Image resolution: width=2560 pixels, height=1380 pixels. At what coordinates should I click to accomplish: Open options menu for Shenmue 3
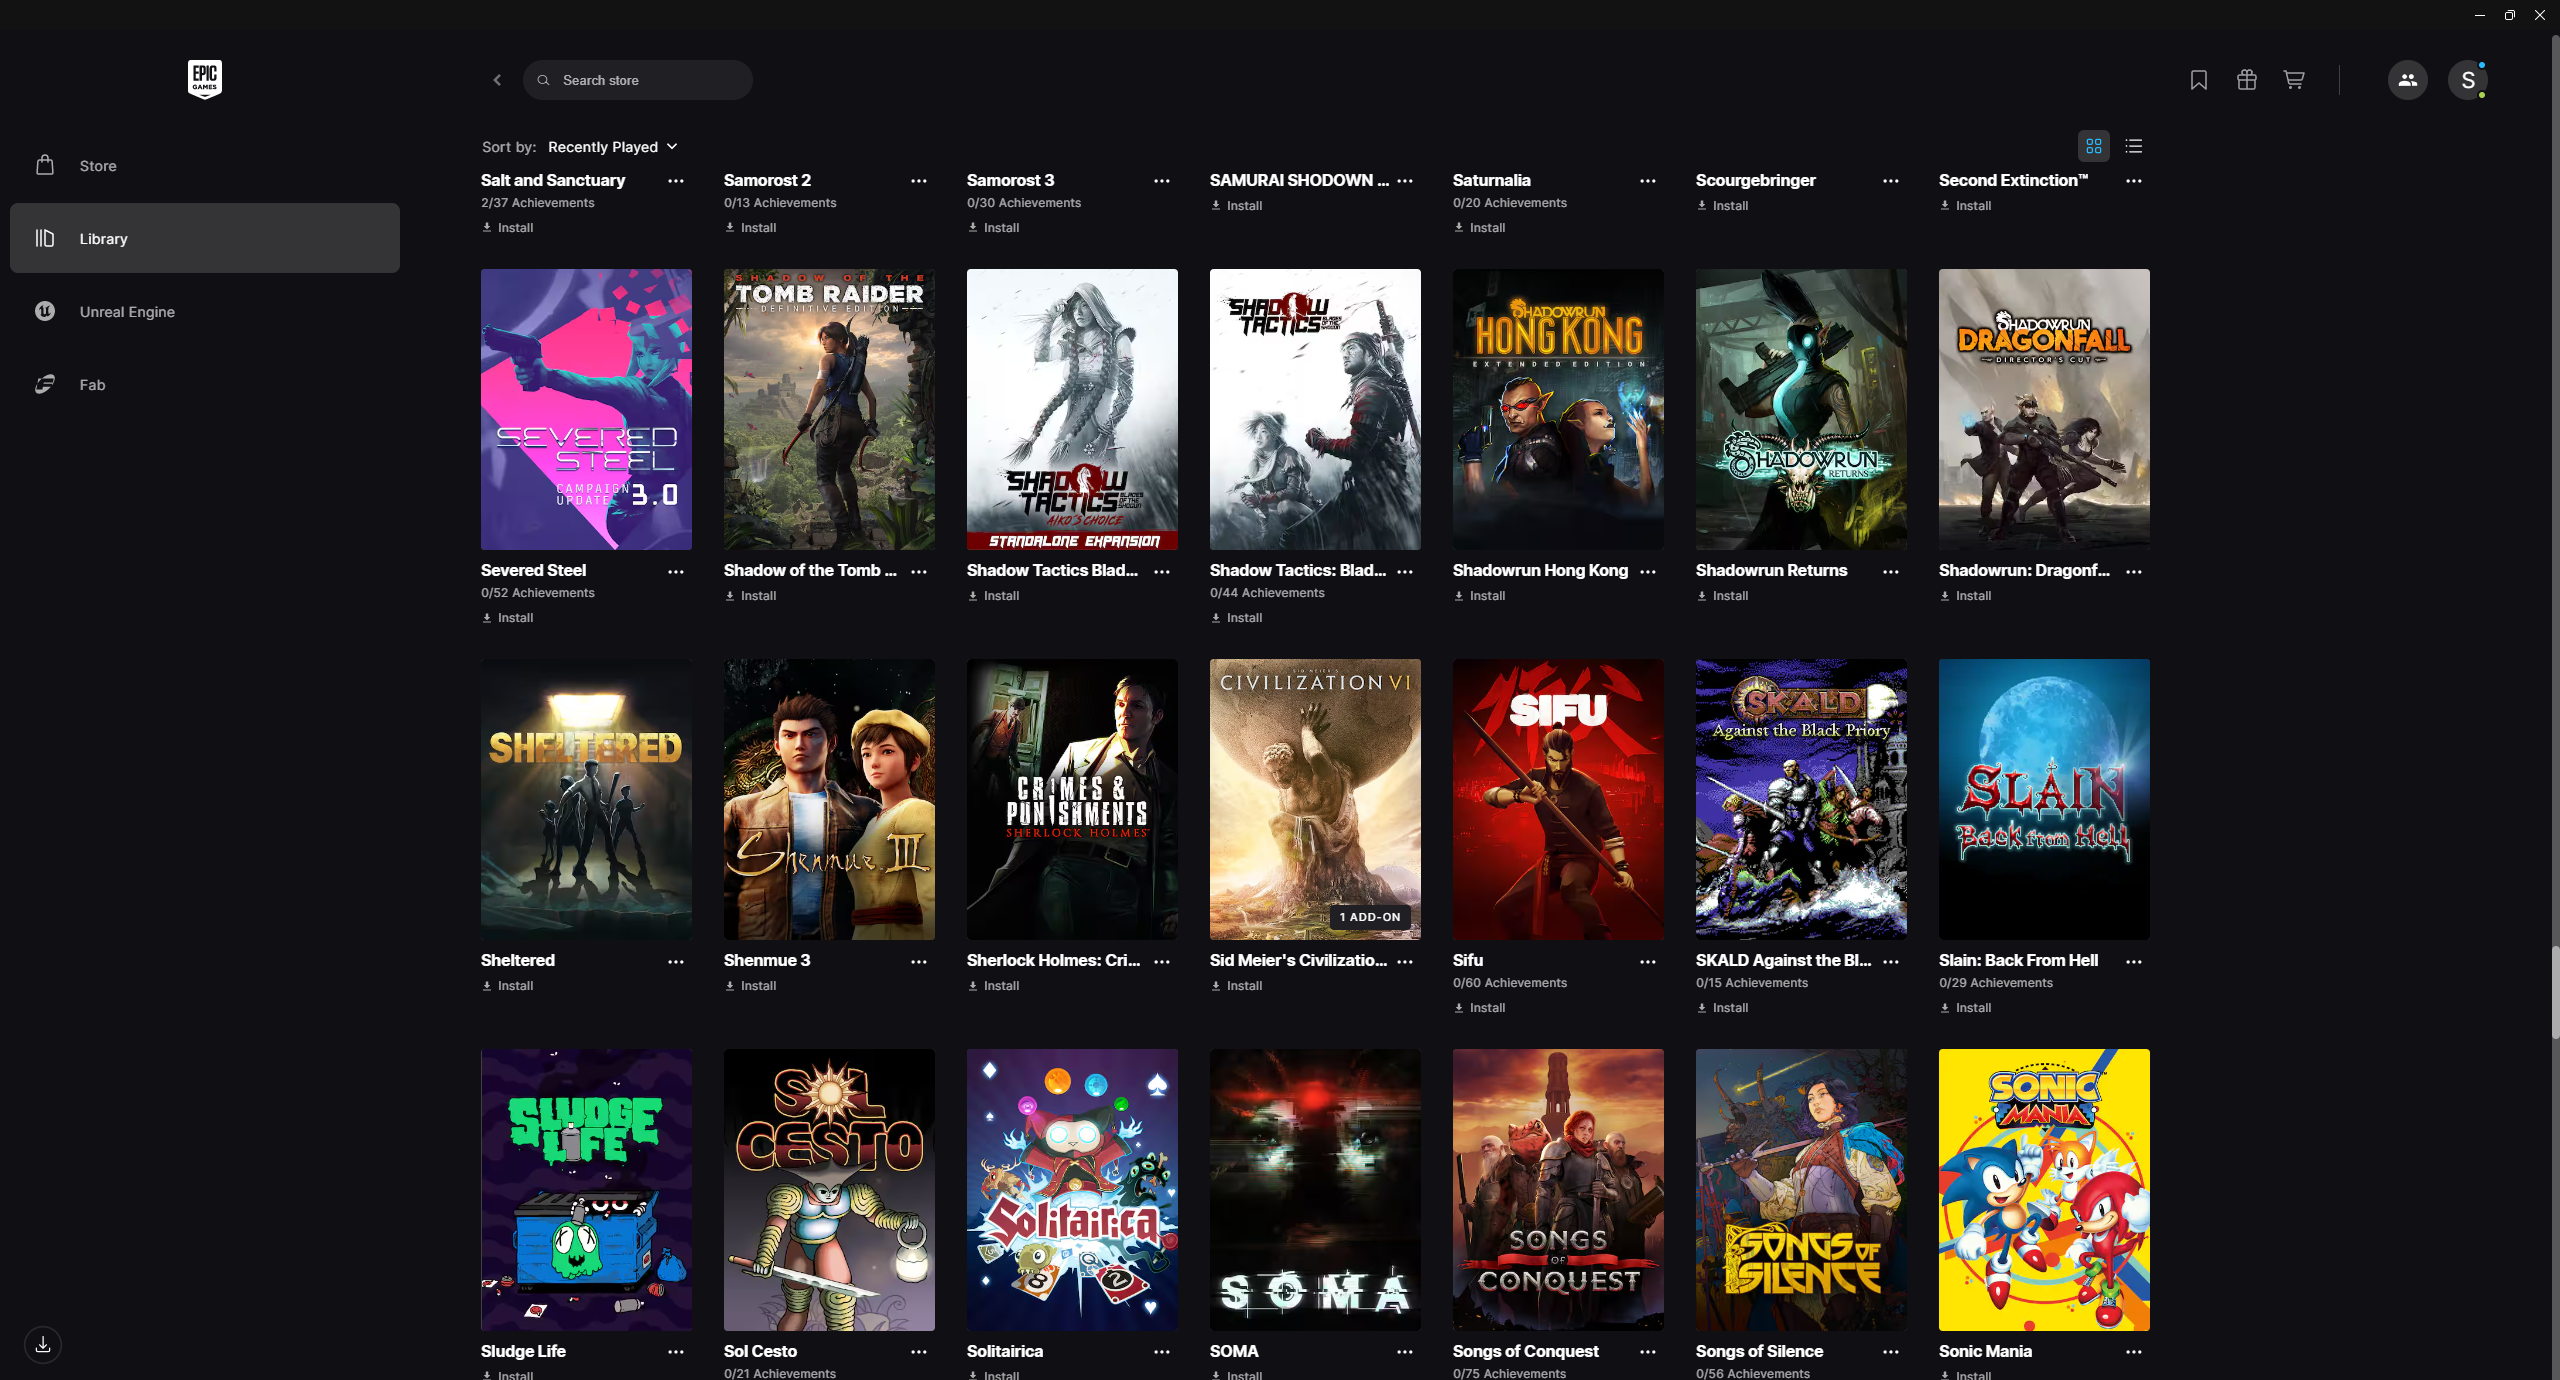click(919, 961)
